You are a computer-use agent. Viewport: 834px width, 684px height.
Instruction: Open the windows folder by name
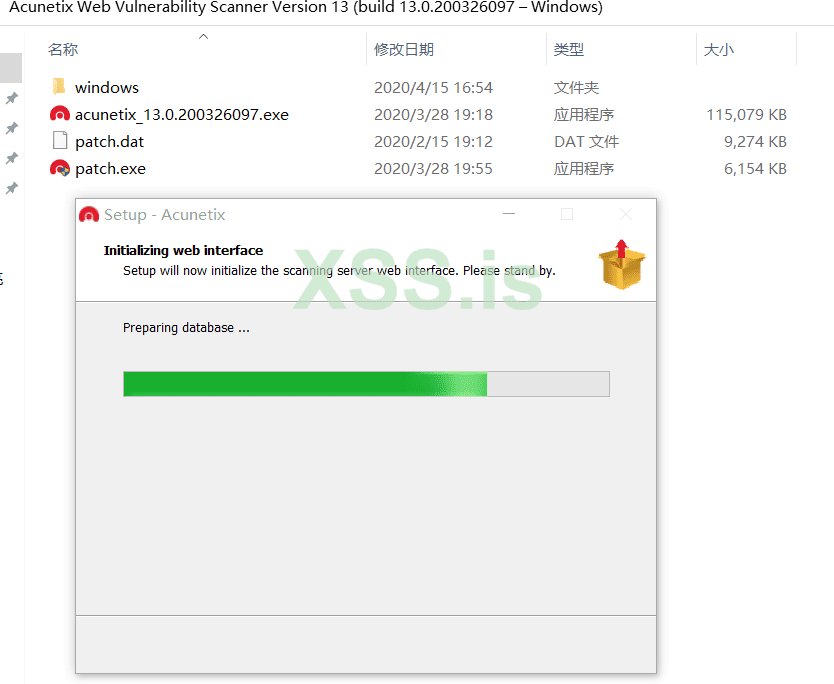coord(106,87)
